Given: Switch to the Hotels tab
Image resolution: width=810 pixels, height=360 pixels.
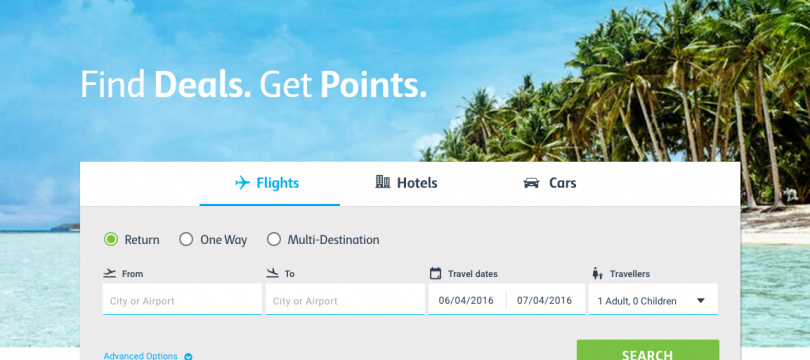Looking at the screenshot, I should tap(406, 183).
